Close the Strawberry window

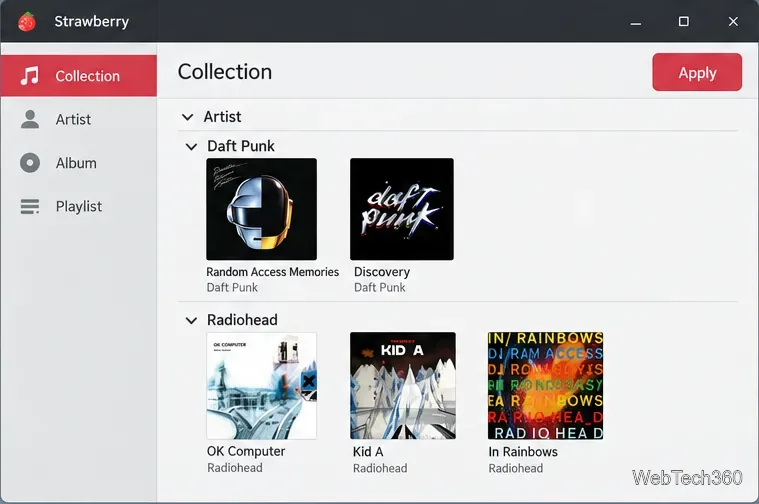[x=733, y=21]
